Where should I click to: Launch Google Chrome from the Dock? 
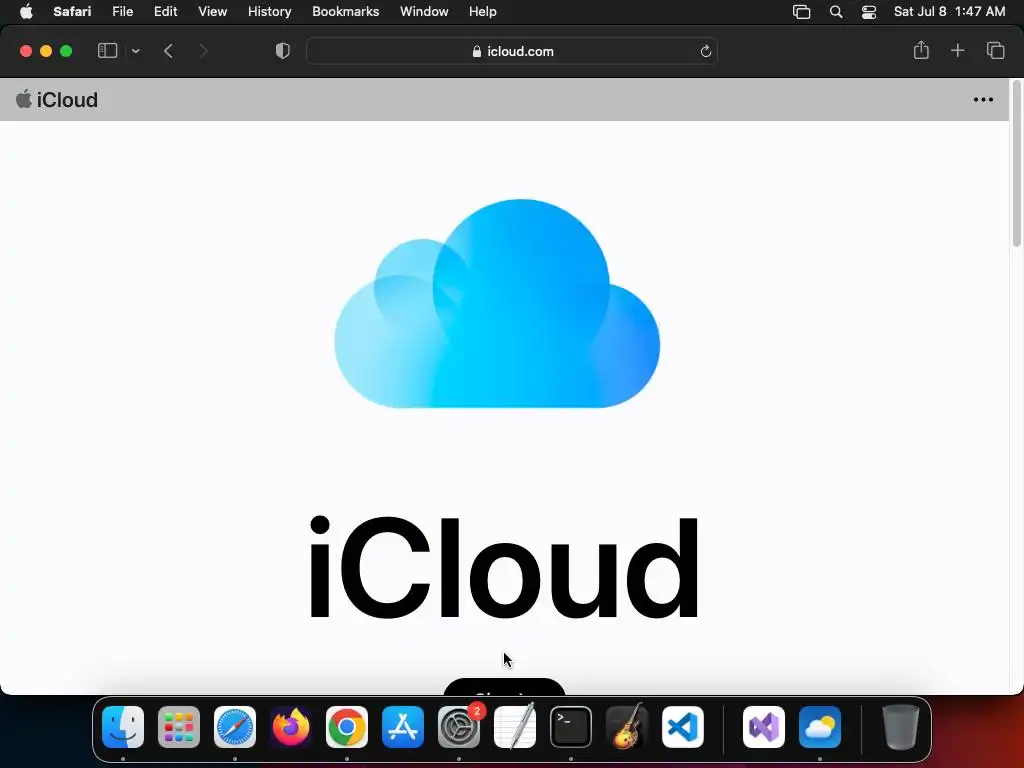(347, 727)
